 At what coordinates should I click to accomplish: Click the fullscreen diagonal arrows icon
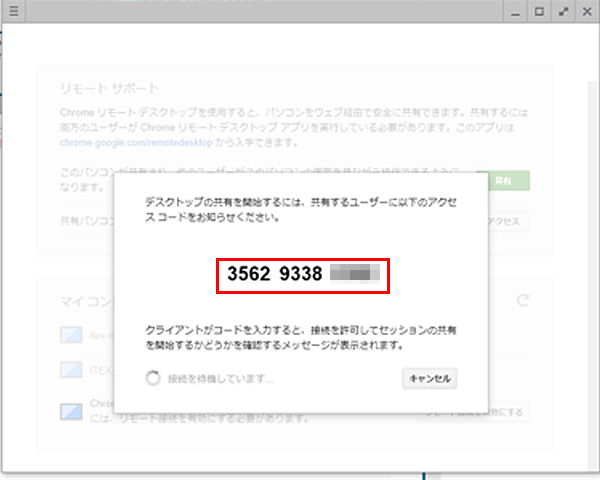tap(564, 12)
